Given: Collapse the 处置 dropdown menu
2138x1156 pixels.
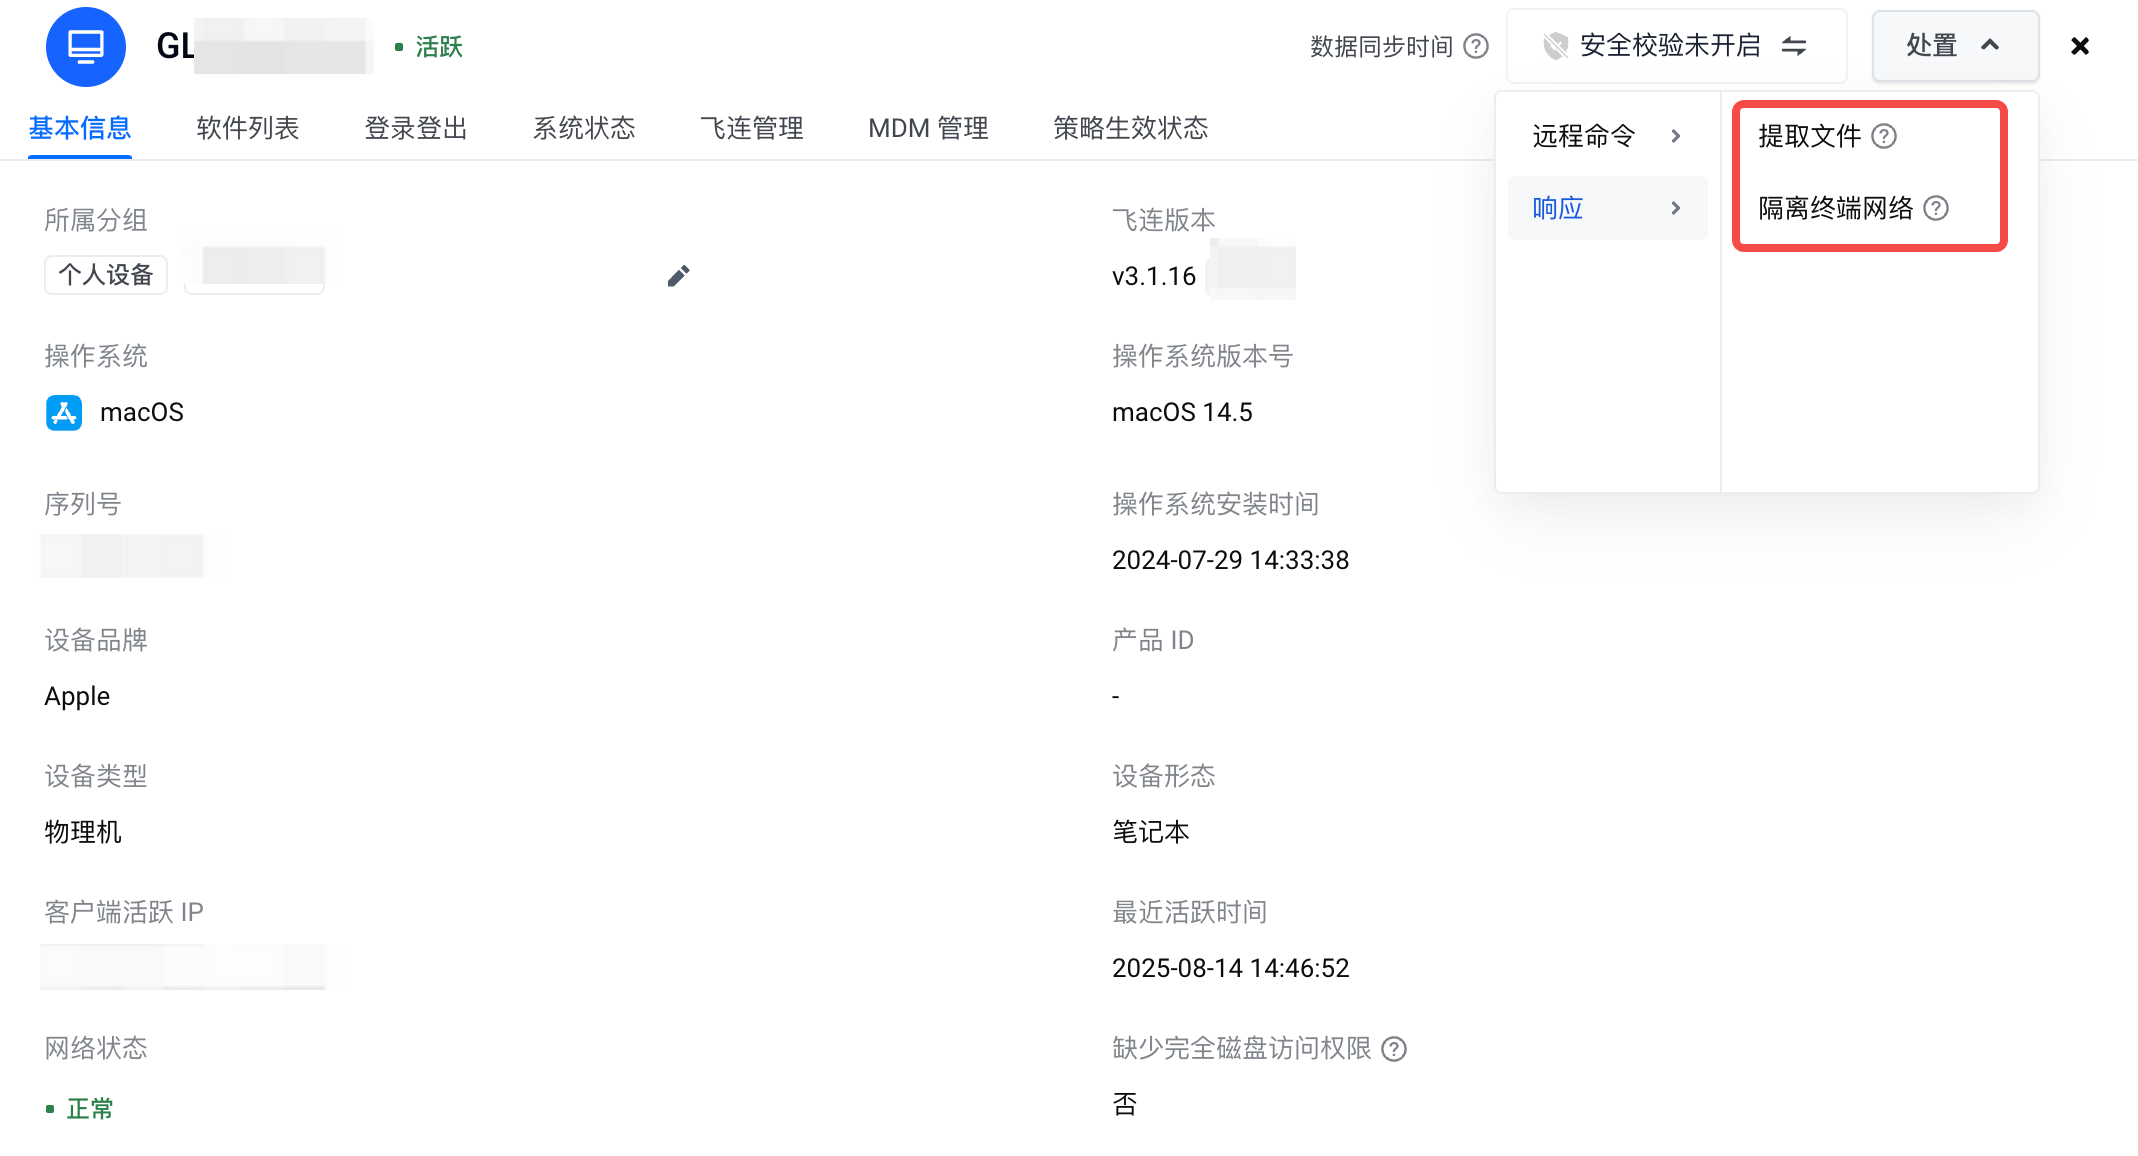Looking at the screenshot, I should point(1954,46).
